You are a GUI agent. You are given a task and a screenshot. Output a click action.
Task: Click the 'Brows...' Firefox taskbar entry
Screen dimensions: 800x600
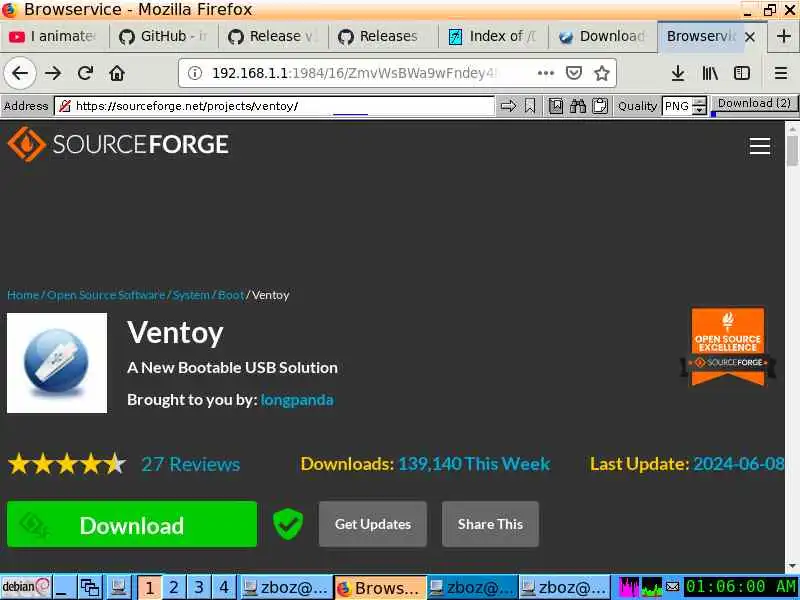[380, 587]
